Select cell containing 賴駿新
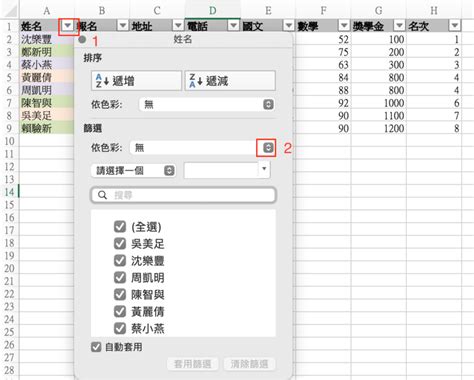This screenshot has width=474, height=380. tap(47, 128)
